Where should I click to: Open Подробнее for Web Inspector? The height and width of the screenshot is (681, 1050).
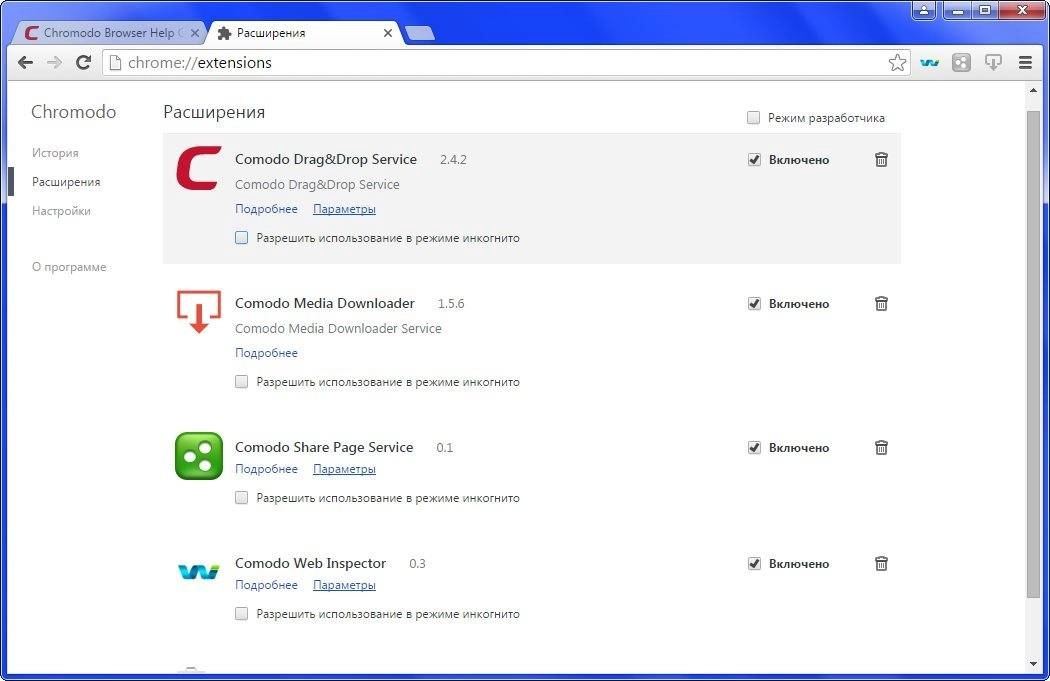point(266,585)
